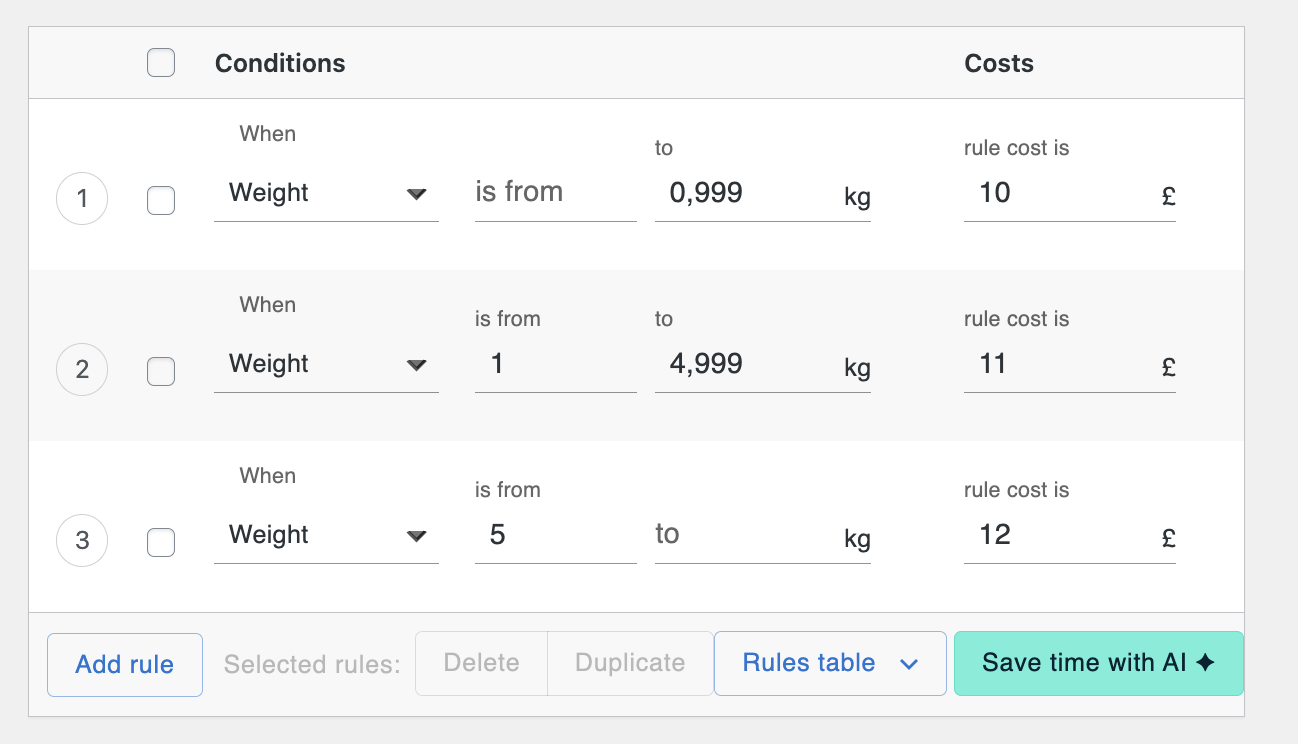The image size is (1298, 744).
Task: Click the Delete button
Action: point(481,663)
